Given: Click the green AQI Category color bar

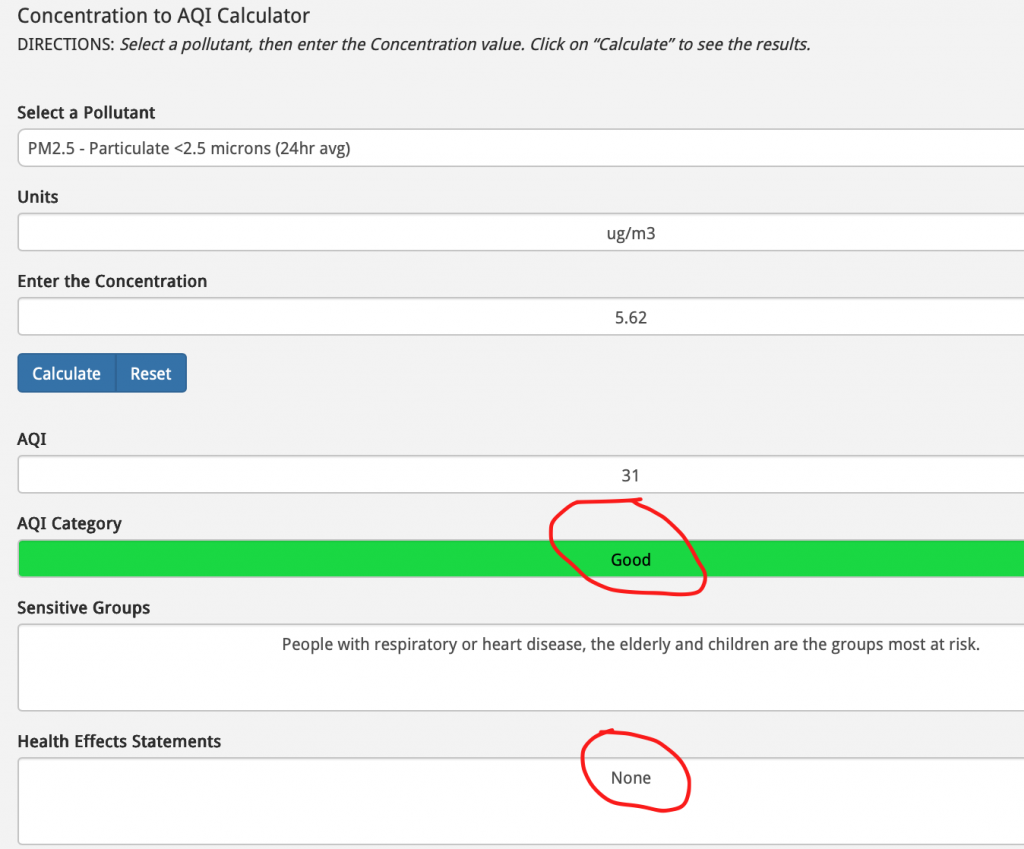Looking at the screenshot, I should click(x=300, y=559).
